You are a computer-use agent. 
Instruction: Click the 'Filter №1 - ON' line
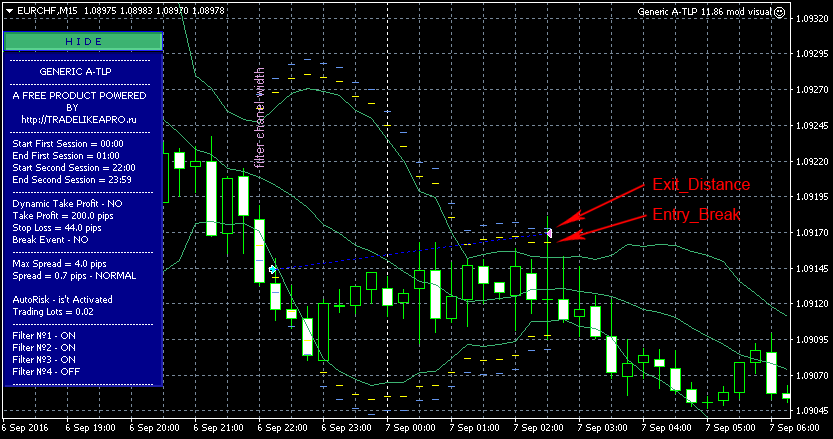[44, 336]
